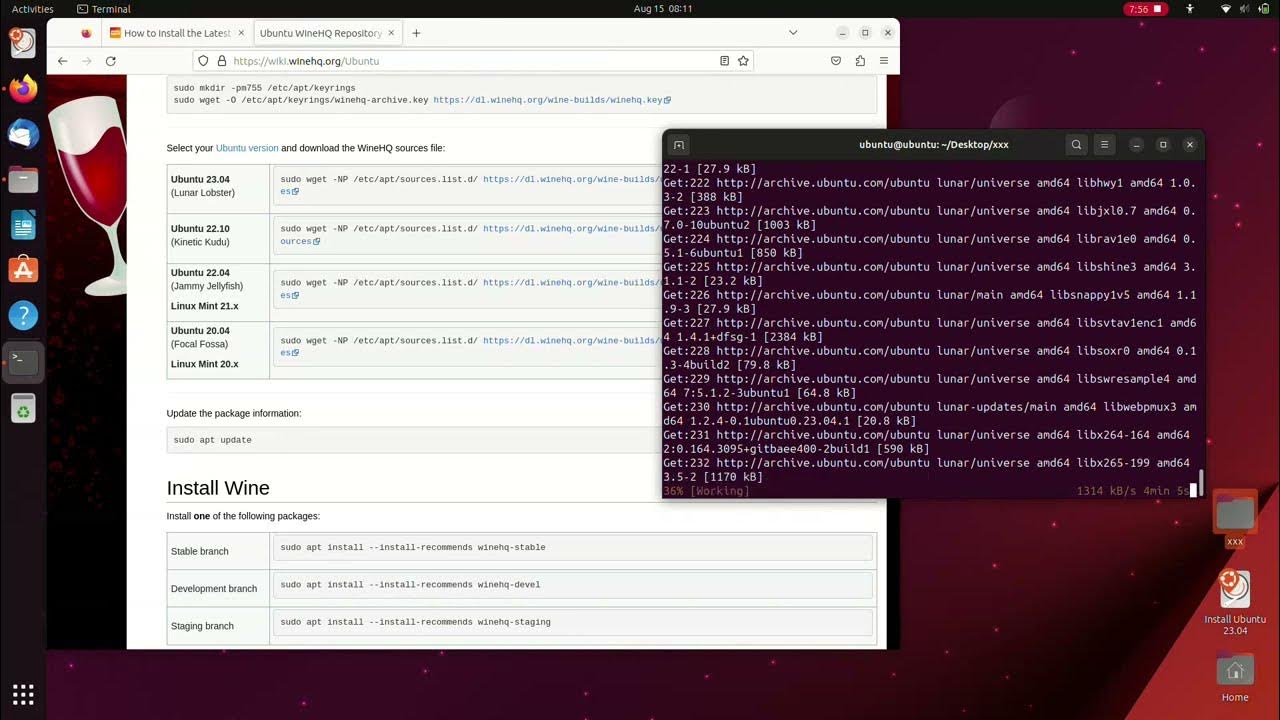The image size is (1280, 720).
Task: Open a new tab with plus button
Action: 416,33
